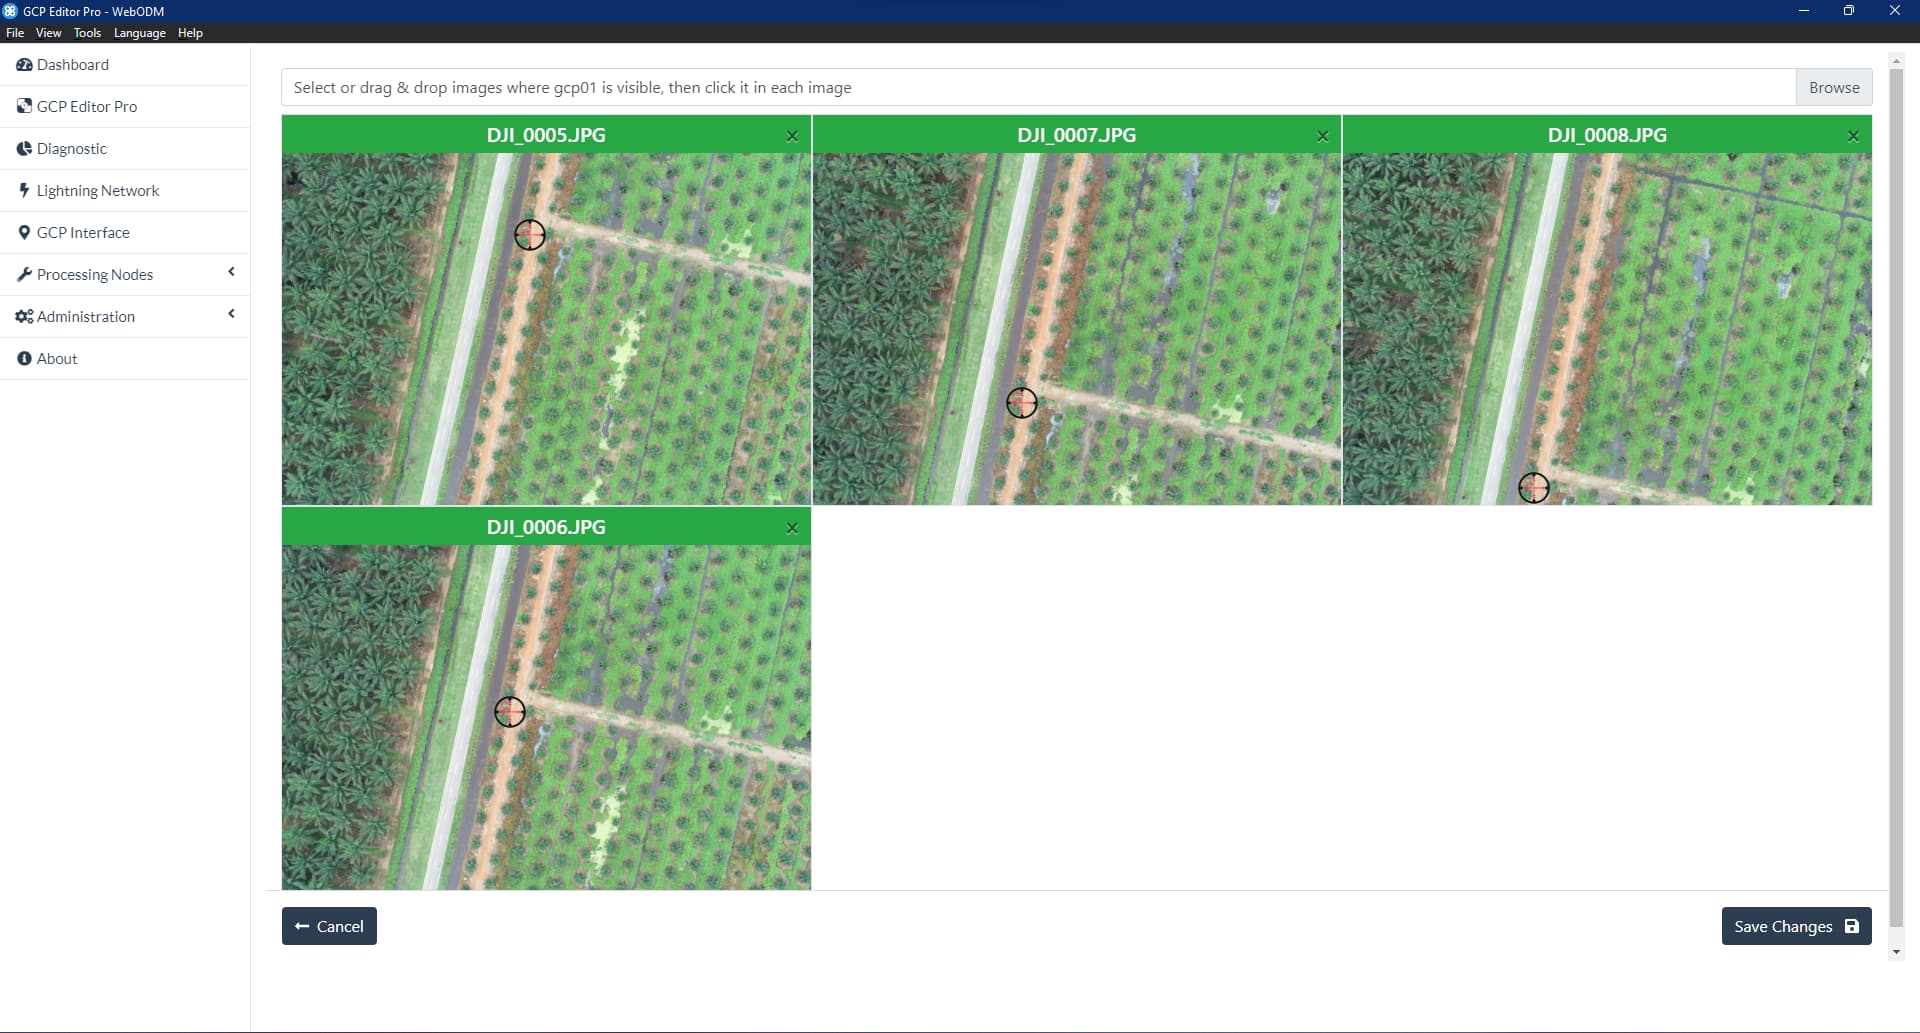The width and height of the screenshot is (1920, 1033).
Task: Select Lightning Network in the sidebar
Action: click(97, 190)
